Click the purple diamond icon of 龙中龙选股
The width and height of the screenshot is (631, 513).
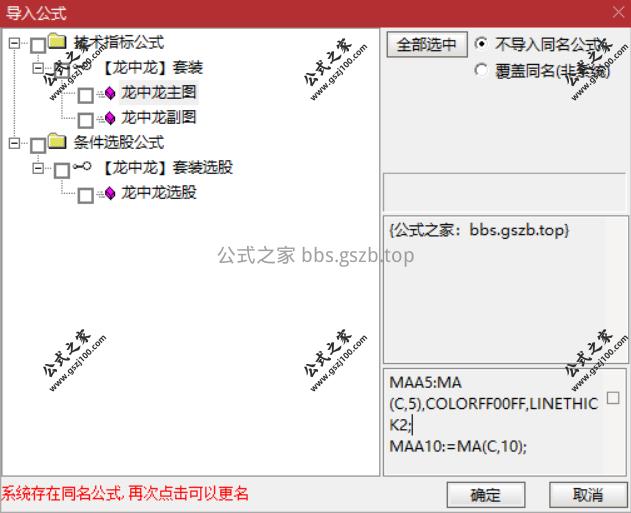pyautogui.click(x=110, y=193)
